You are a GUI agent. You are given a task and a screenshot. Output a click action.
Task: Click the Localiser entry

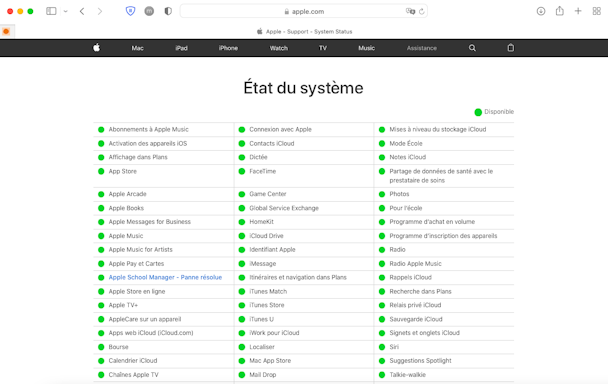click(262, 347)
